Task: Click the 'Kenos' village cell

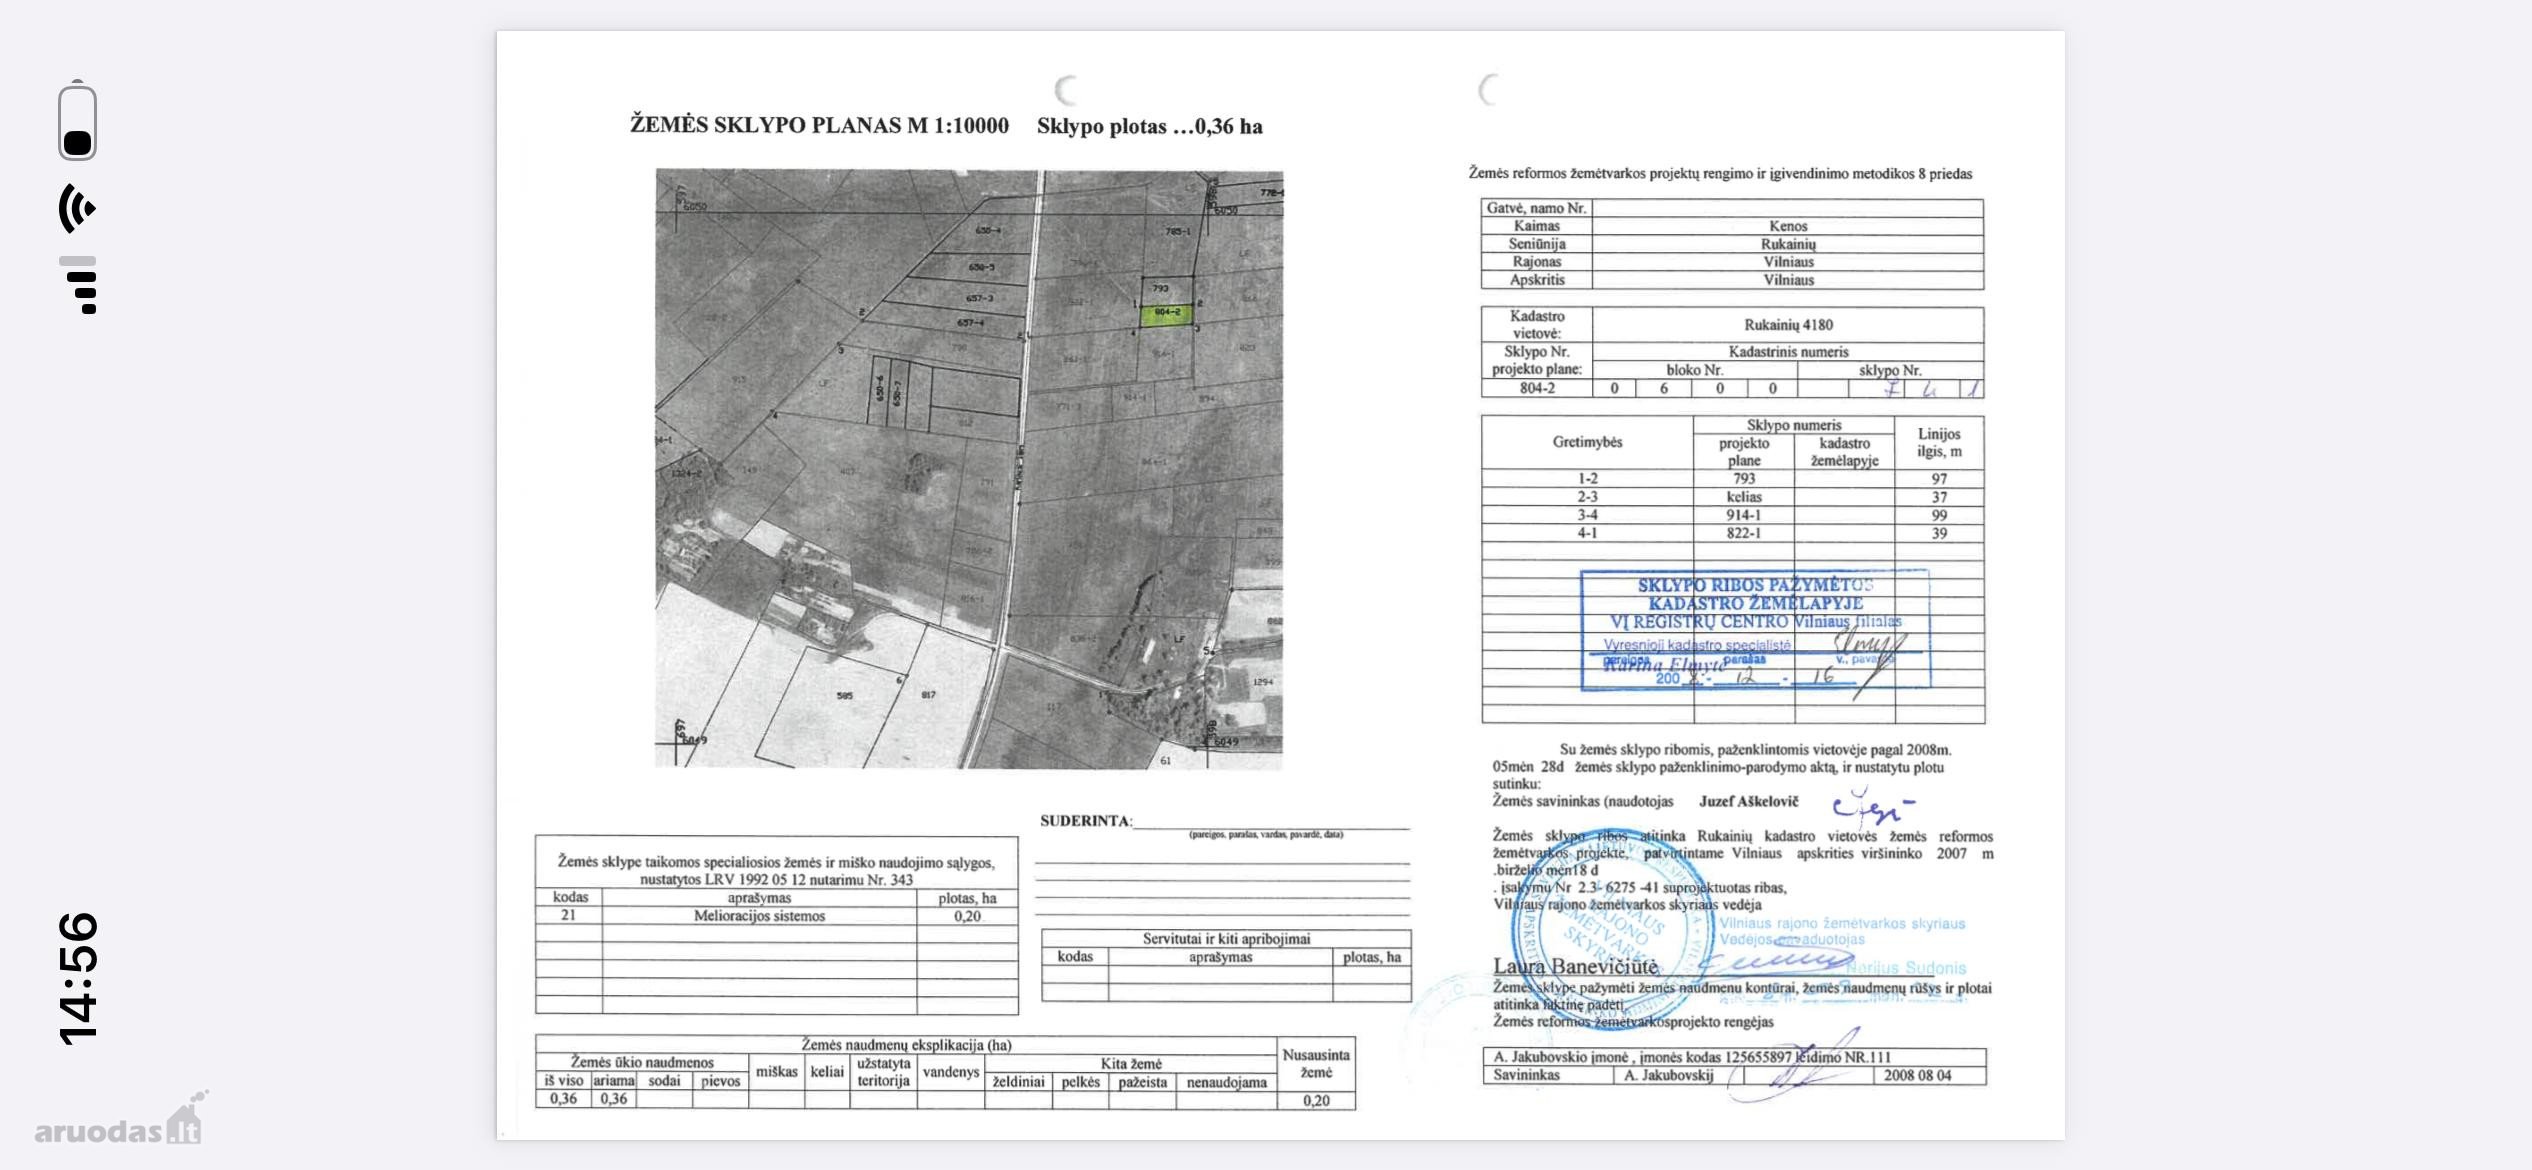Action: [x=1788, y=226]
